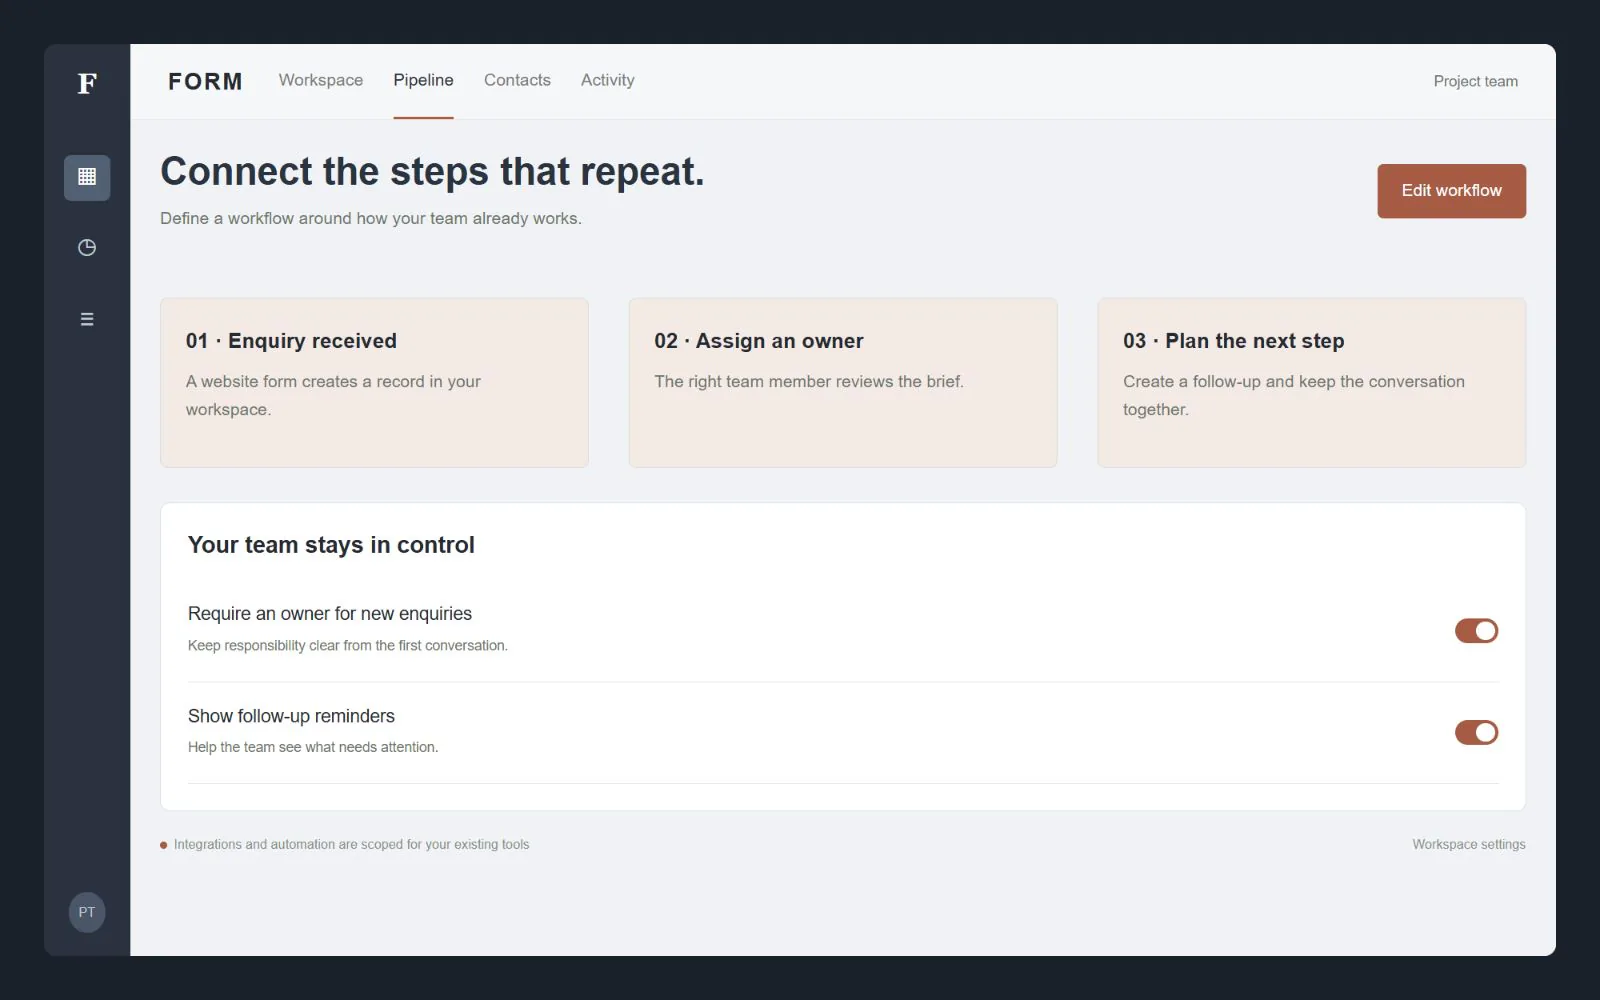Click the PT user avatar
The image size is (1600, 1000).
[x=87, y=912]
